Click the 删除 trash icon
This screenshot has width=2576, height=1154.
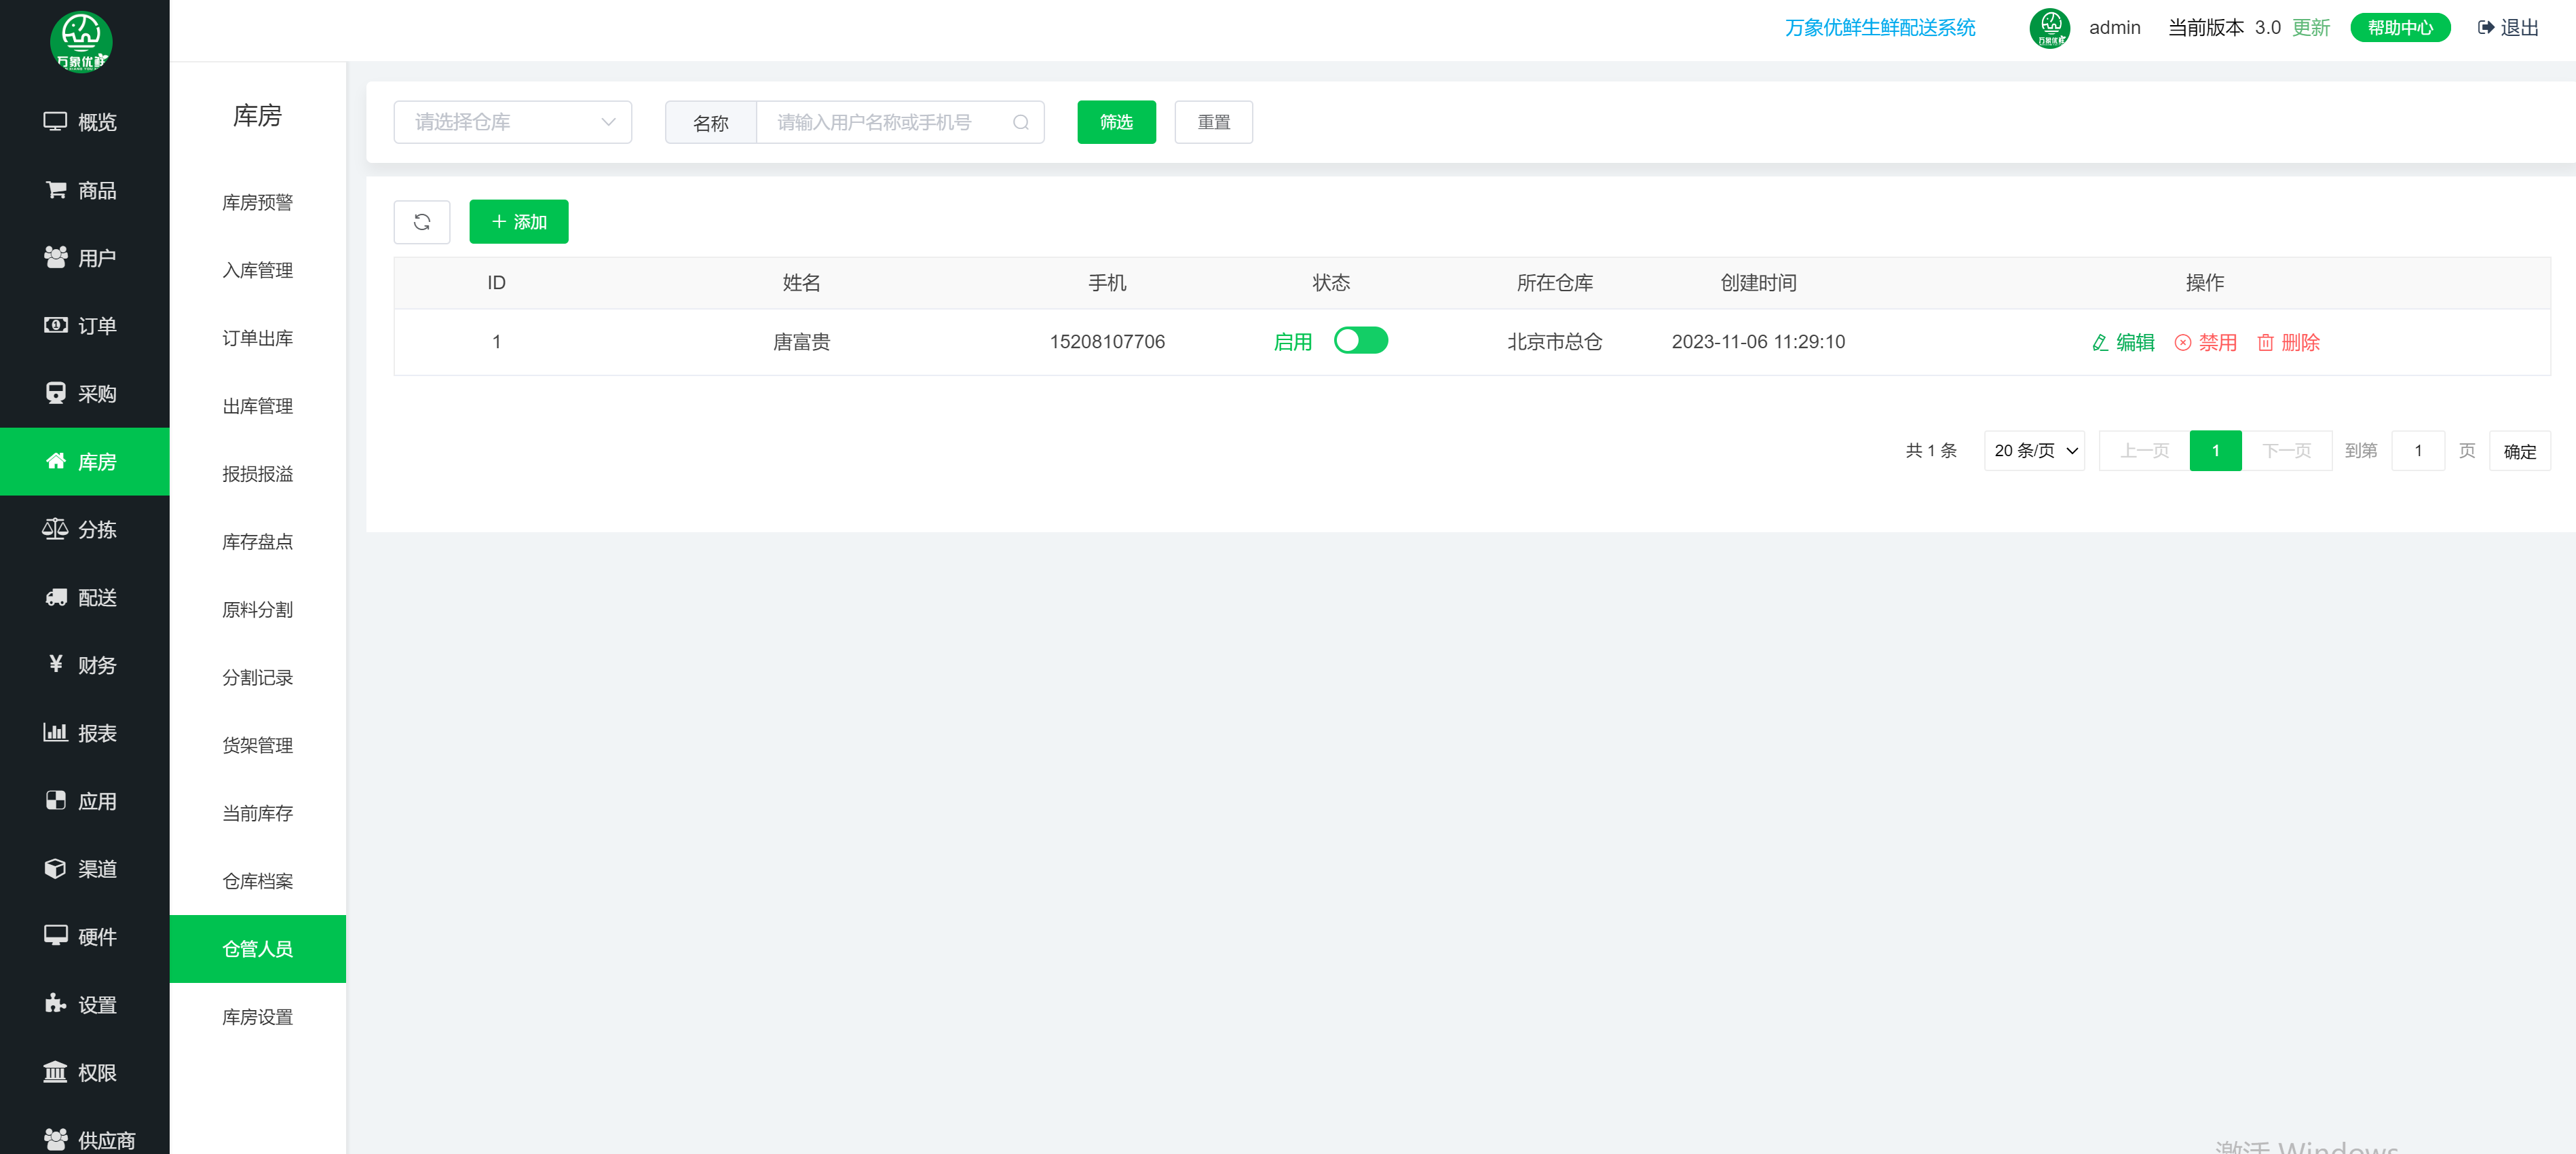(x=2265, y=343)
